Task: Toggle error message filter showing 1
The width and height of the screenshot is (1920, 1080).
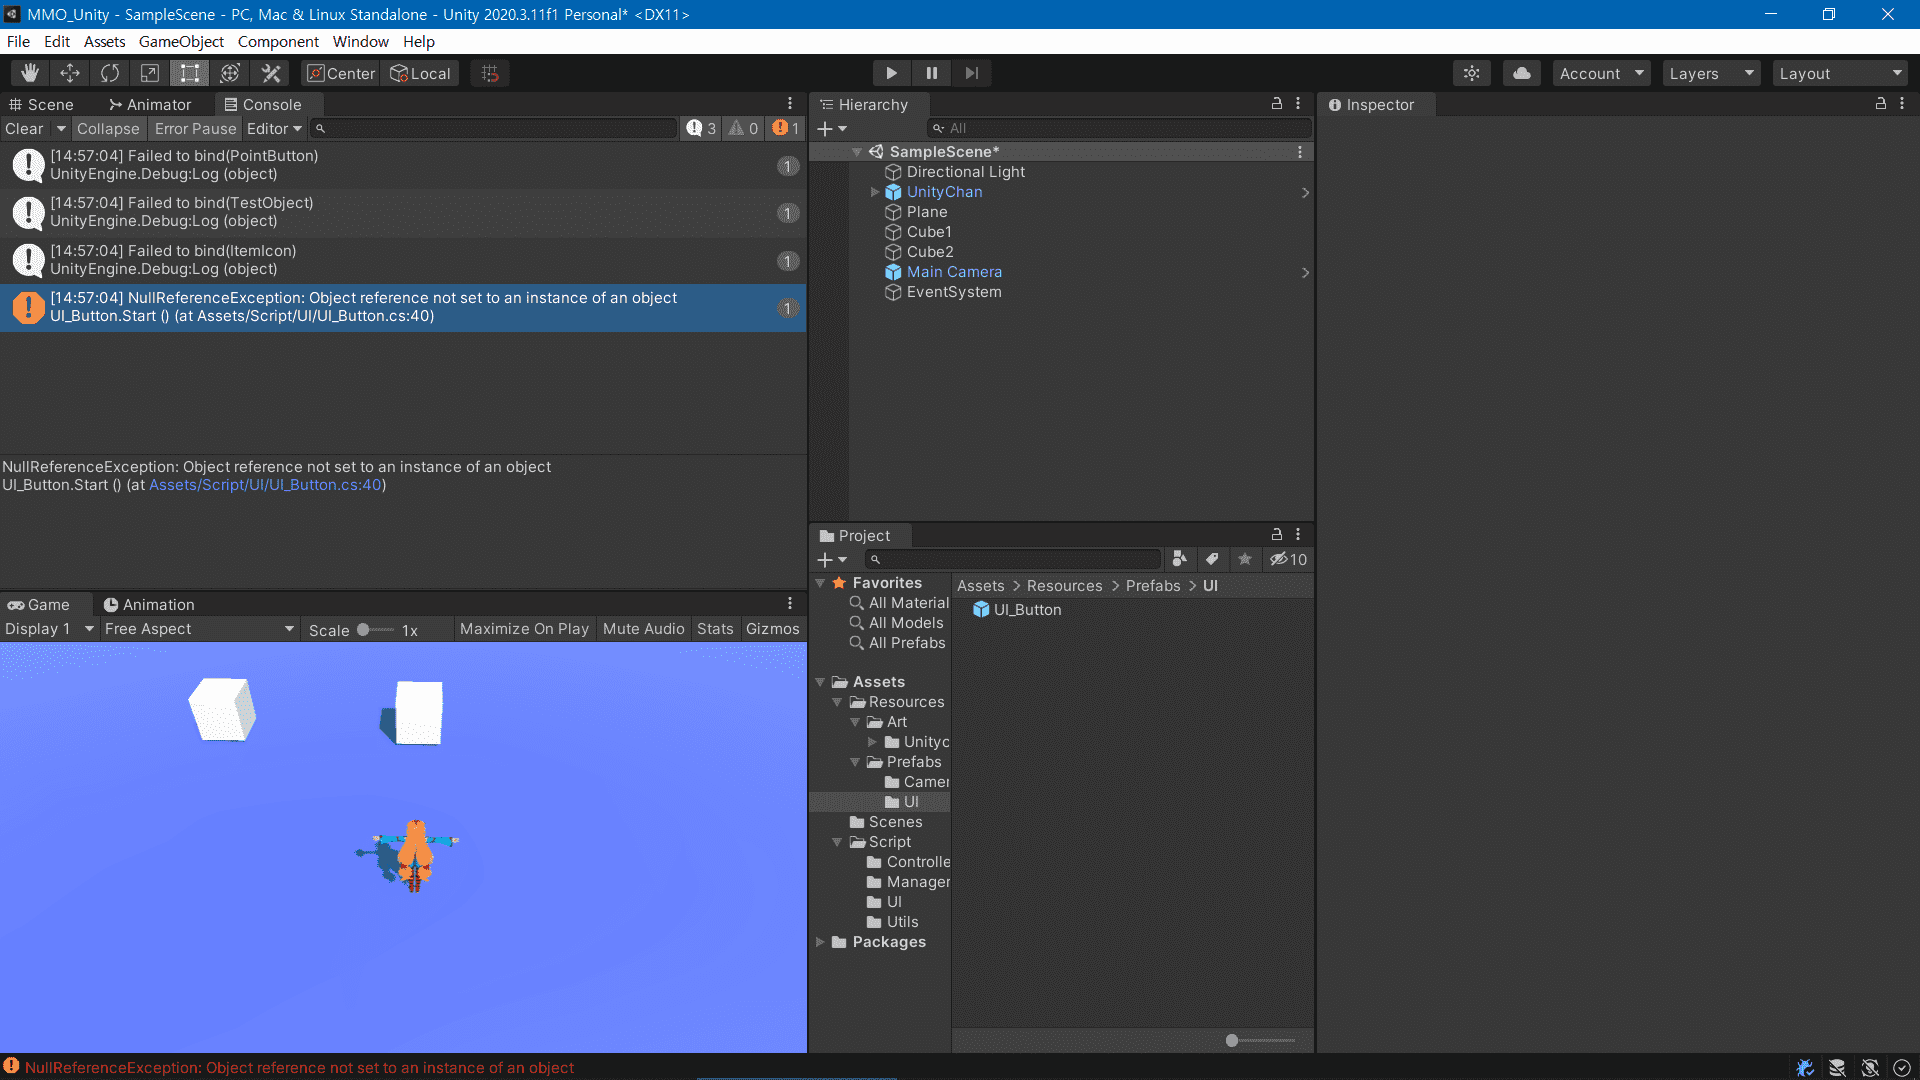Action: pyautogui.click(x=785, y=128)
